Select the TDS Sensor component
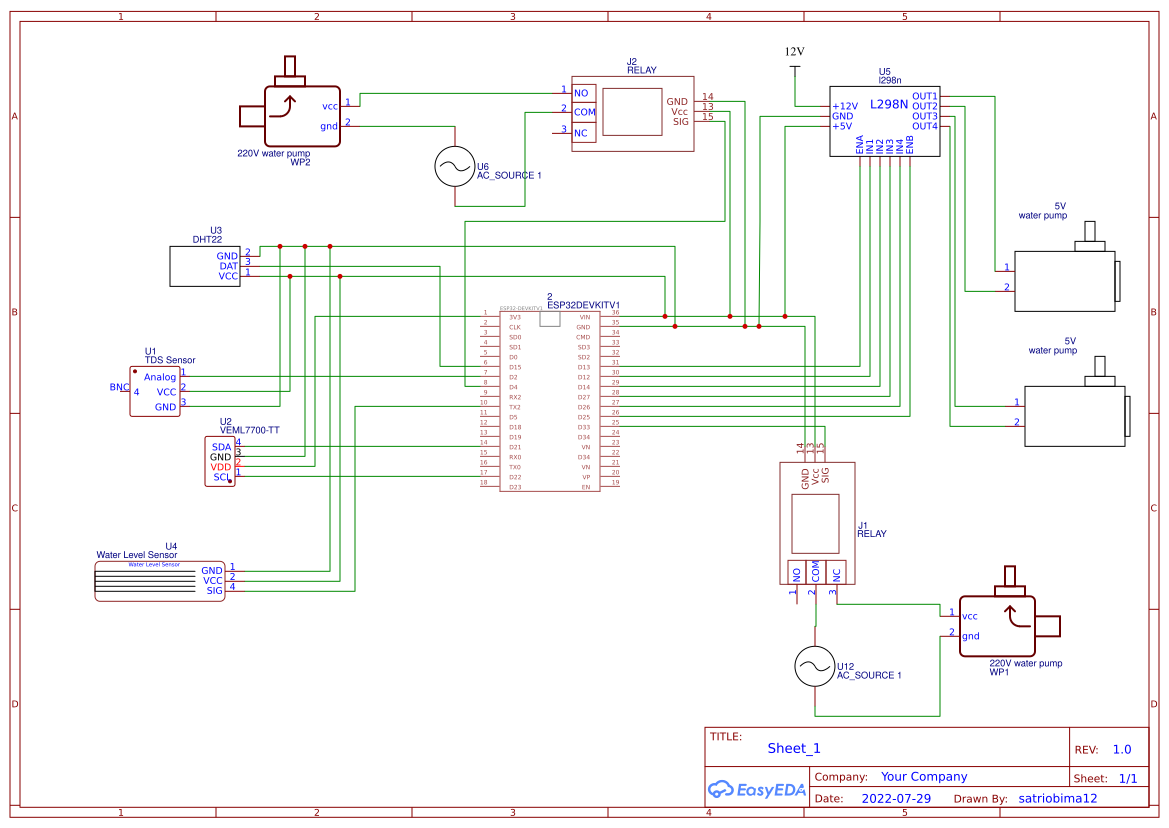 (x=155, y=391)
